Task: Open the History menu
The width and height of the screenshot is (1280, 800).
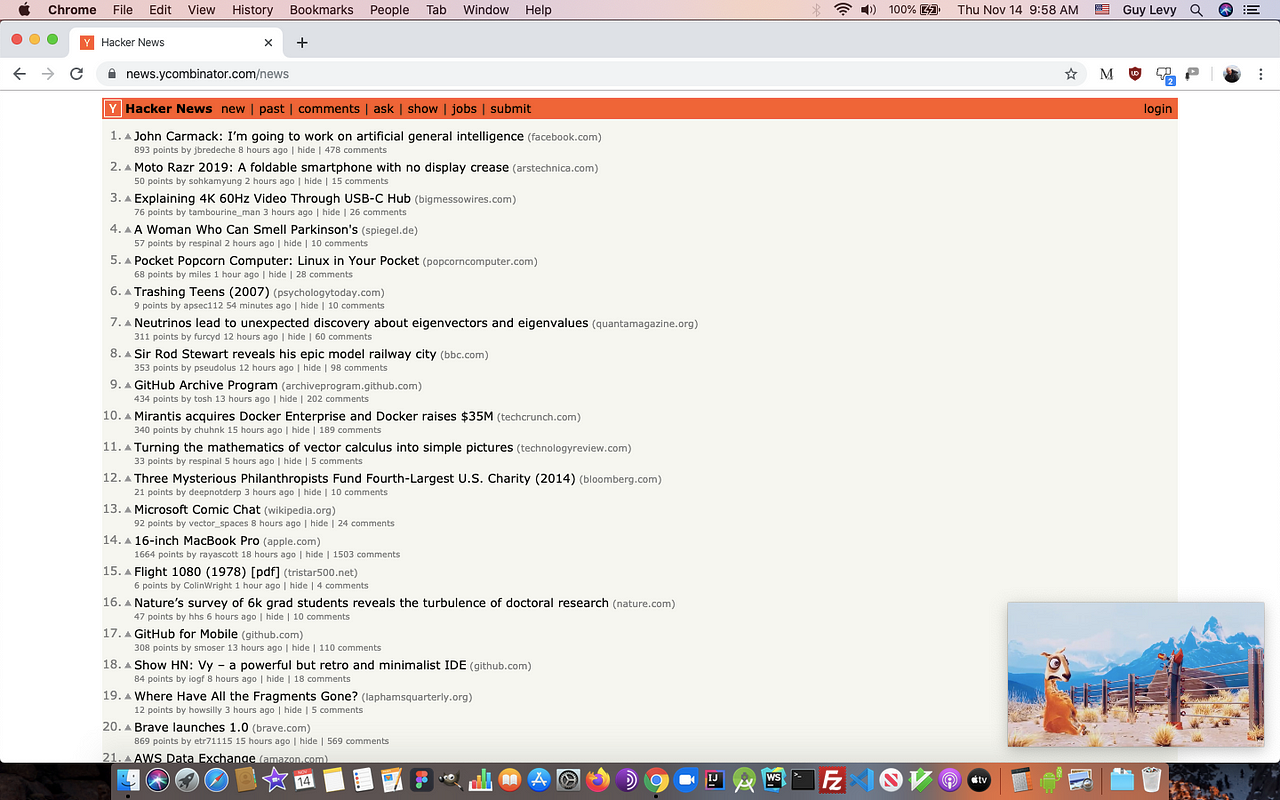Action: coord(252,10)
